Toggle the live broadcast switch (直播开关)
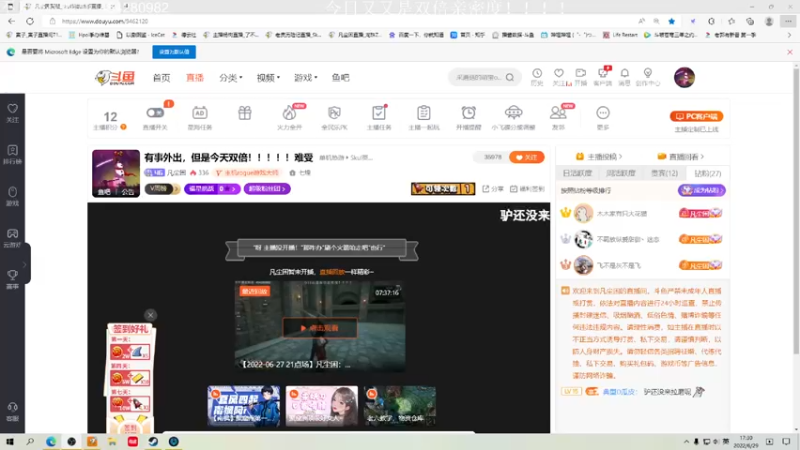This screenshot has width=800, height=450. (x=155, y=113)
